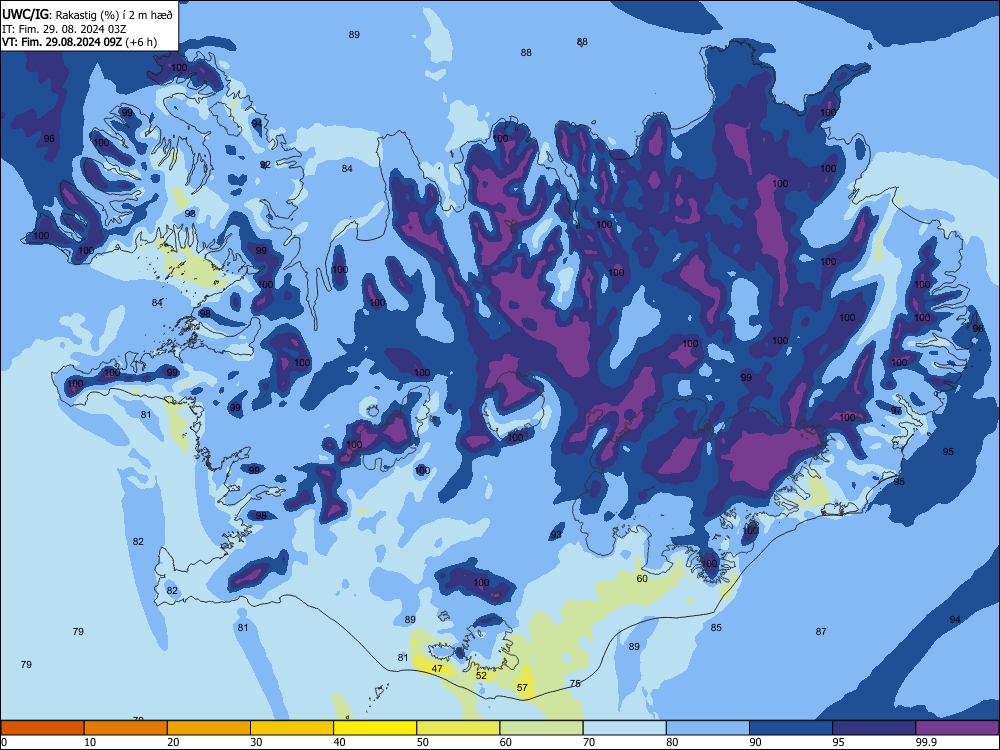This screenshot has width=1000, height=750.
Task: Click the light orange 20–30 legend swatch
Action: [209, 728]
